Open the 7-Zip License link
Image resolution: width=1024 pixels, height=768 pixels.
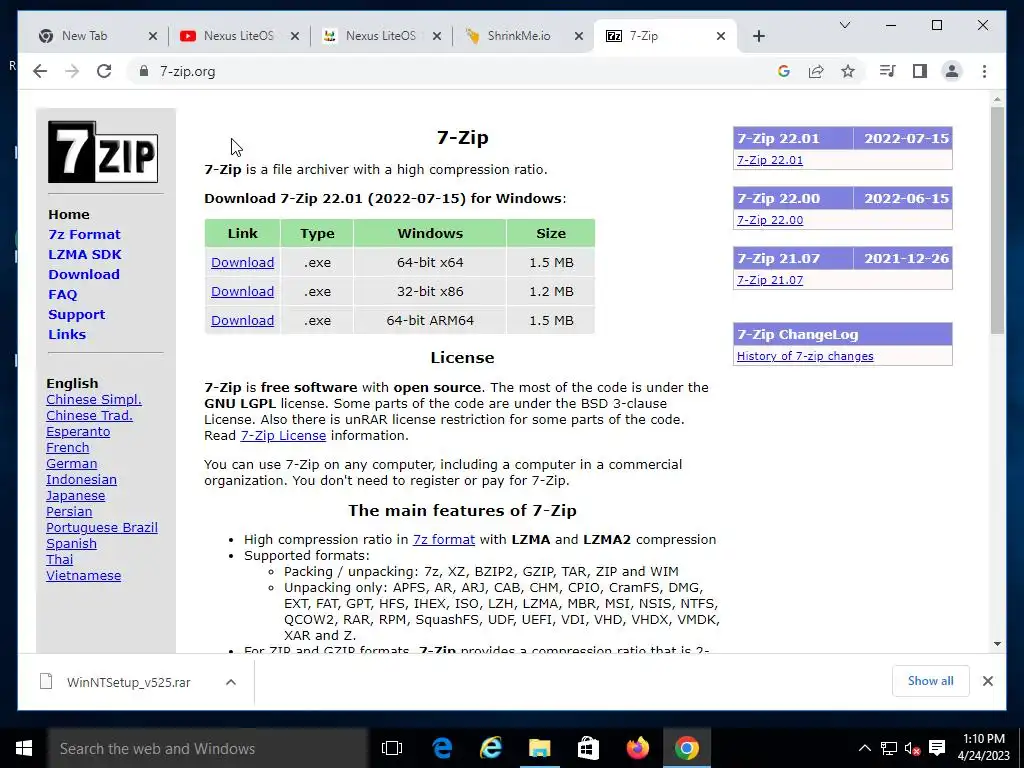[283, 436]
